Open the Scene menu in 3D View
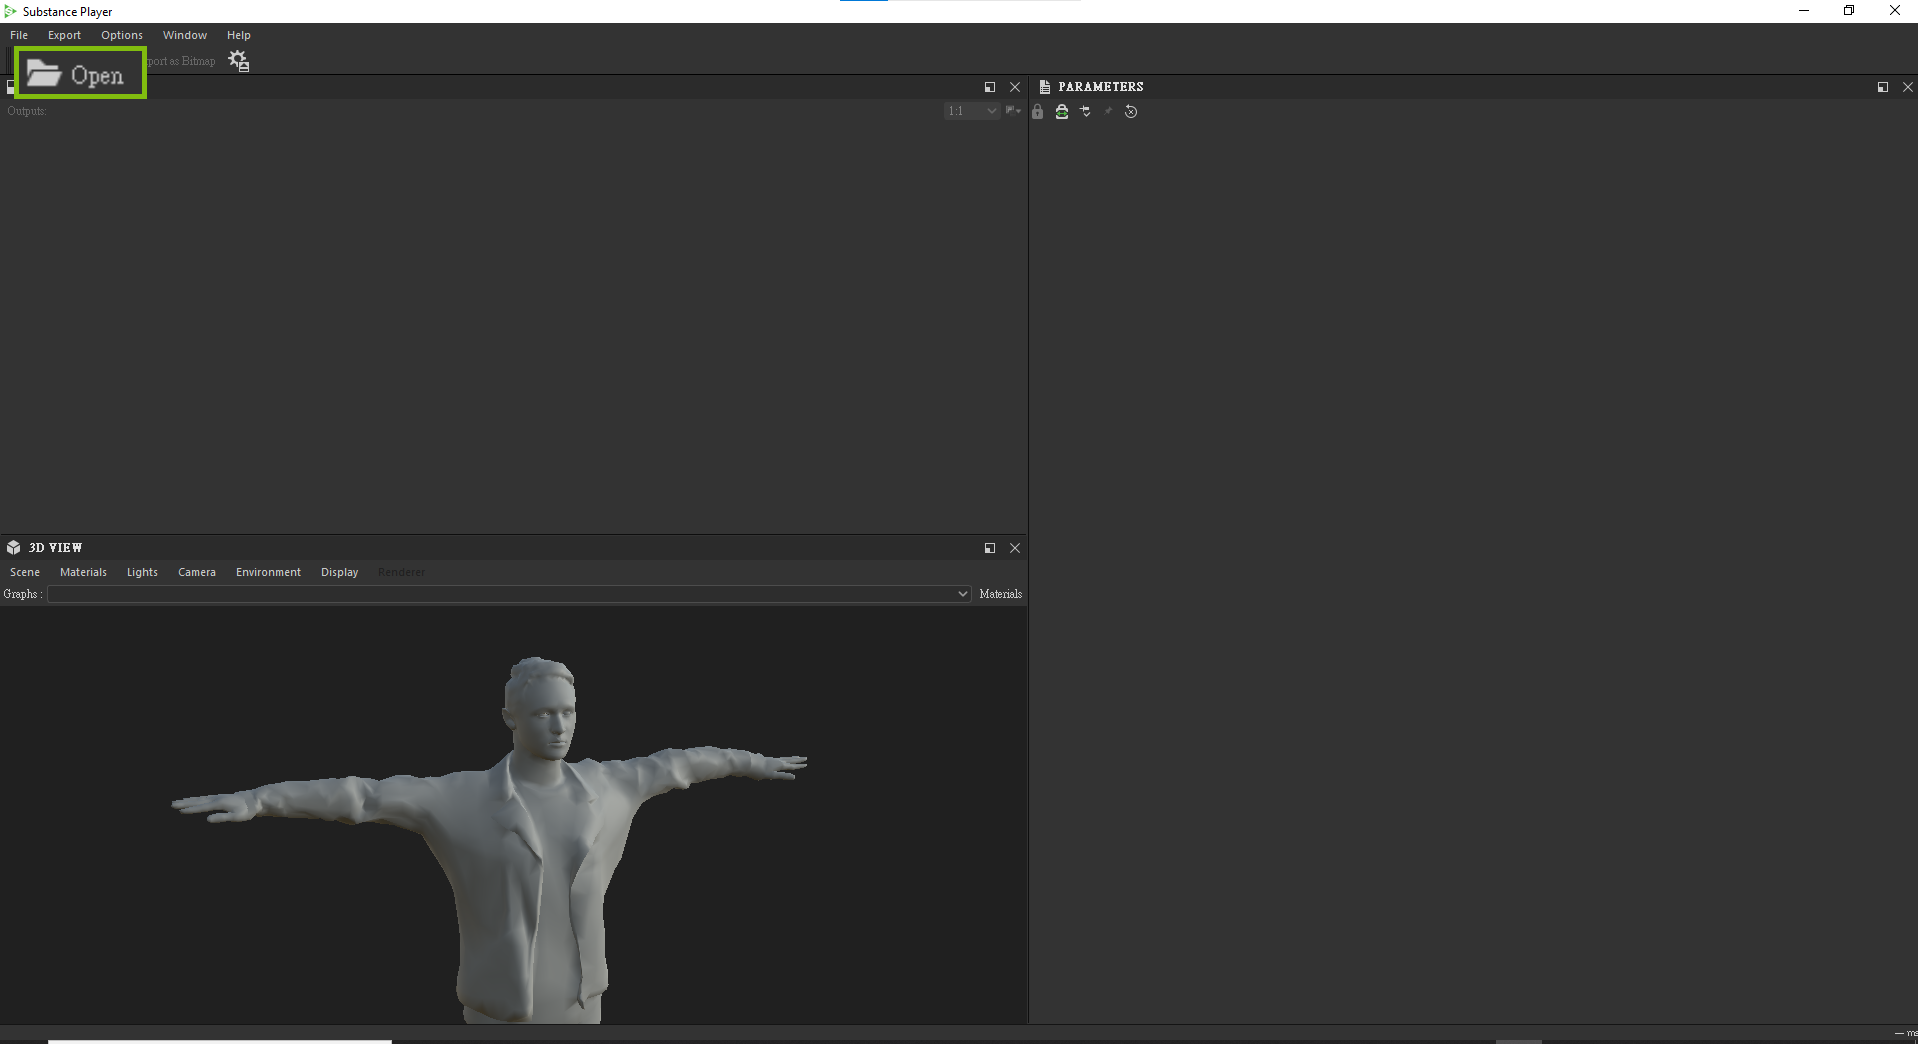This screenshot has width=1918, height=1044. pyautogui.click(x=25, y=572)
